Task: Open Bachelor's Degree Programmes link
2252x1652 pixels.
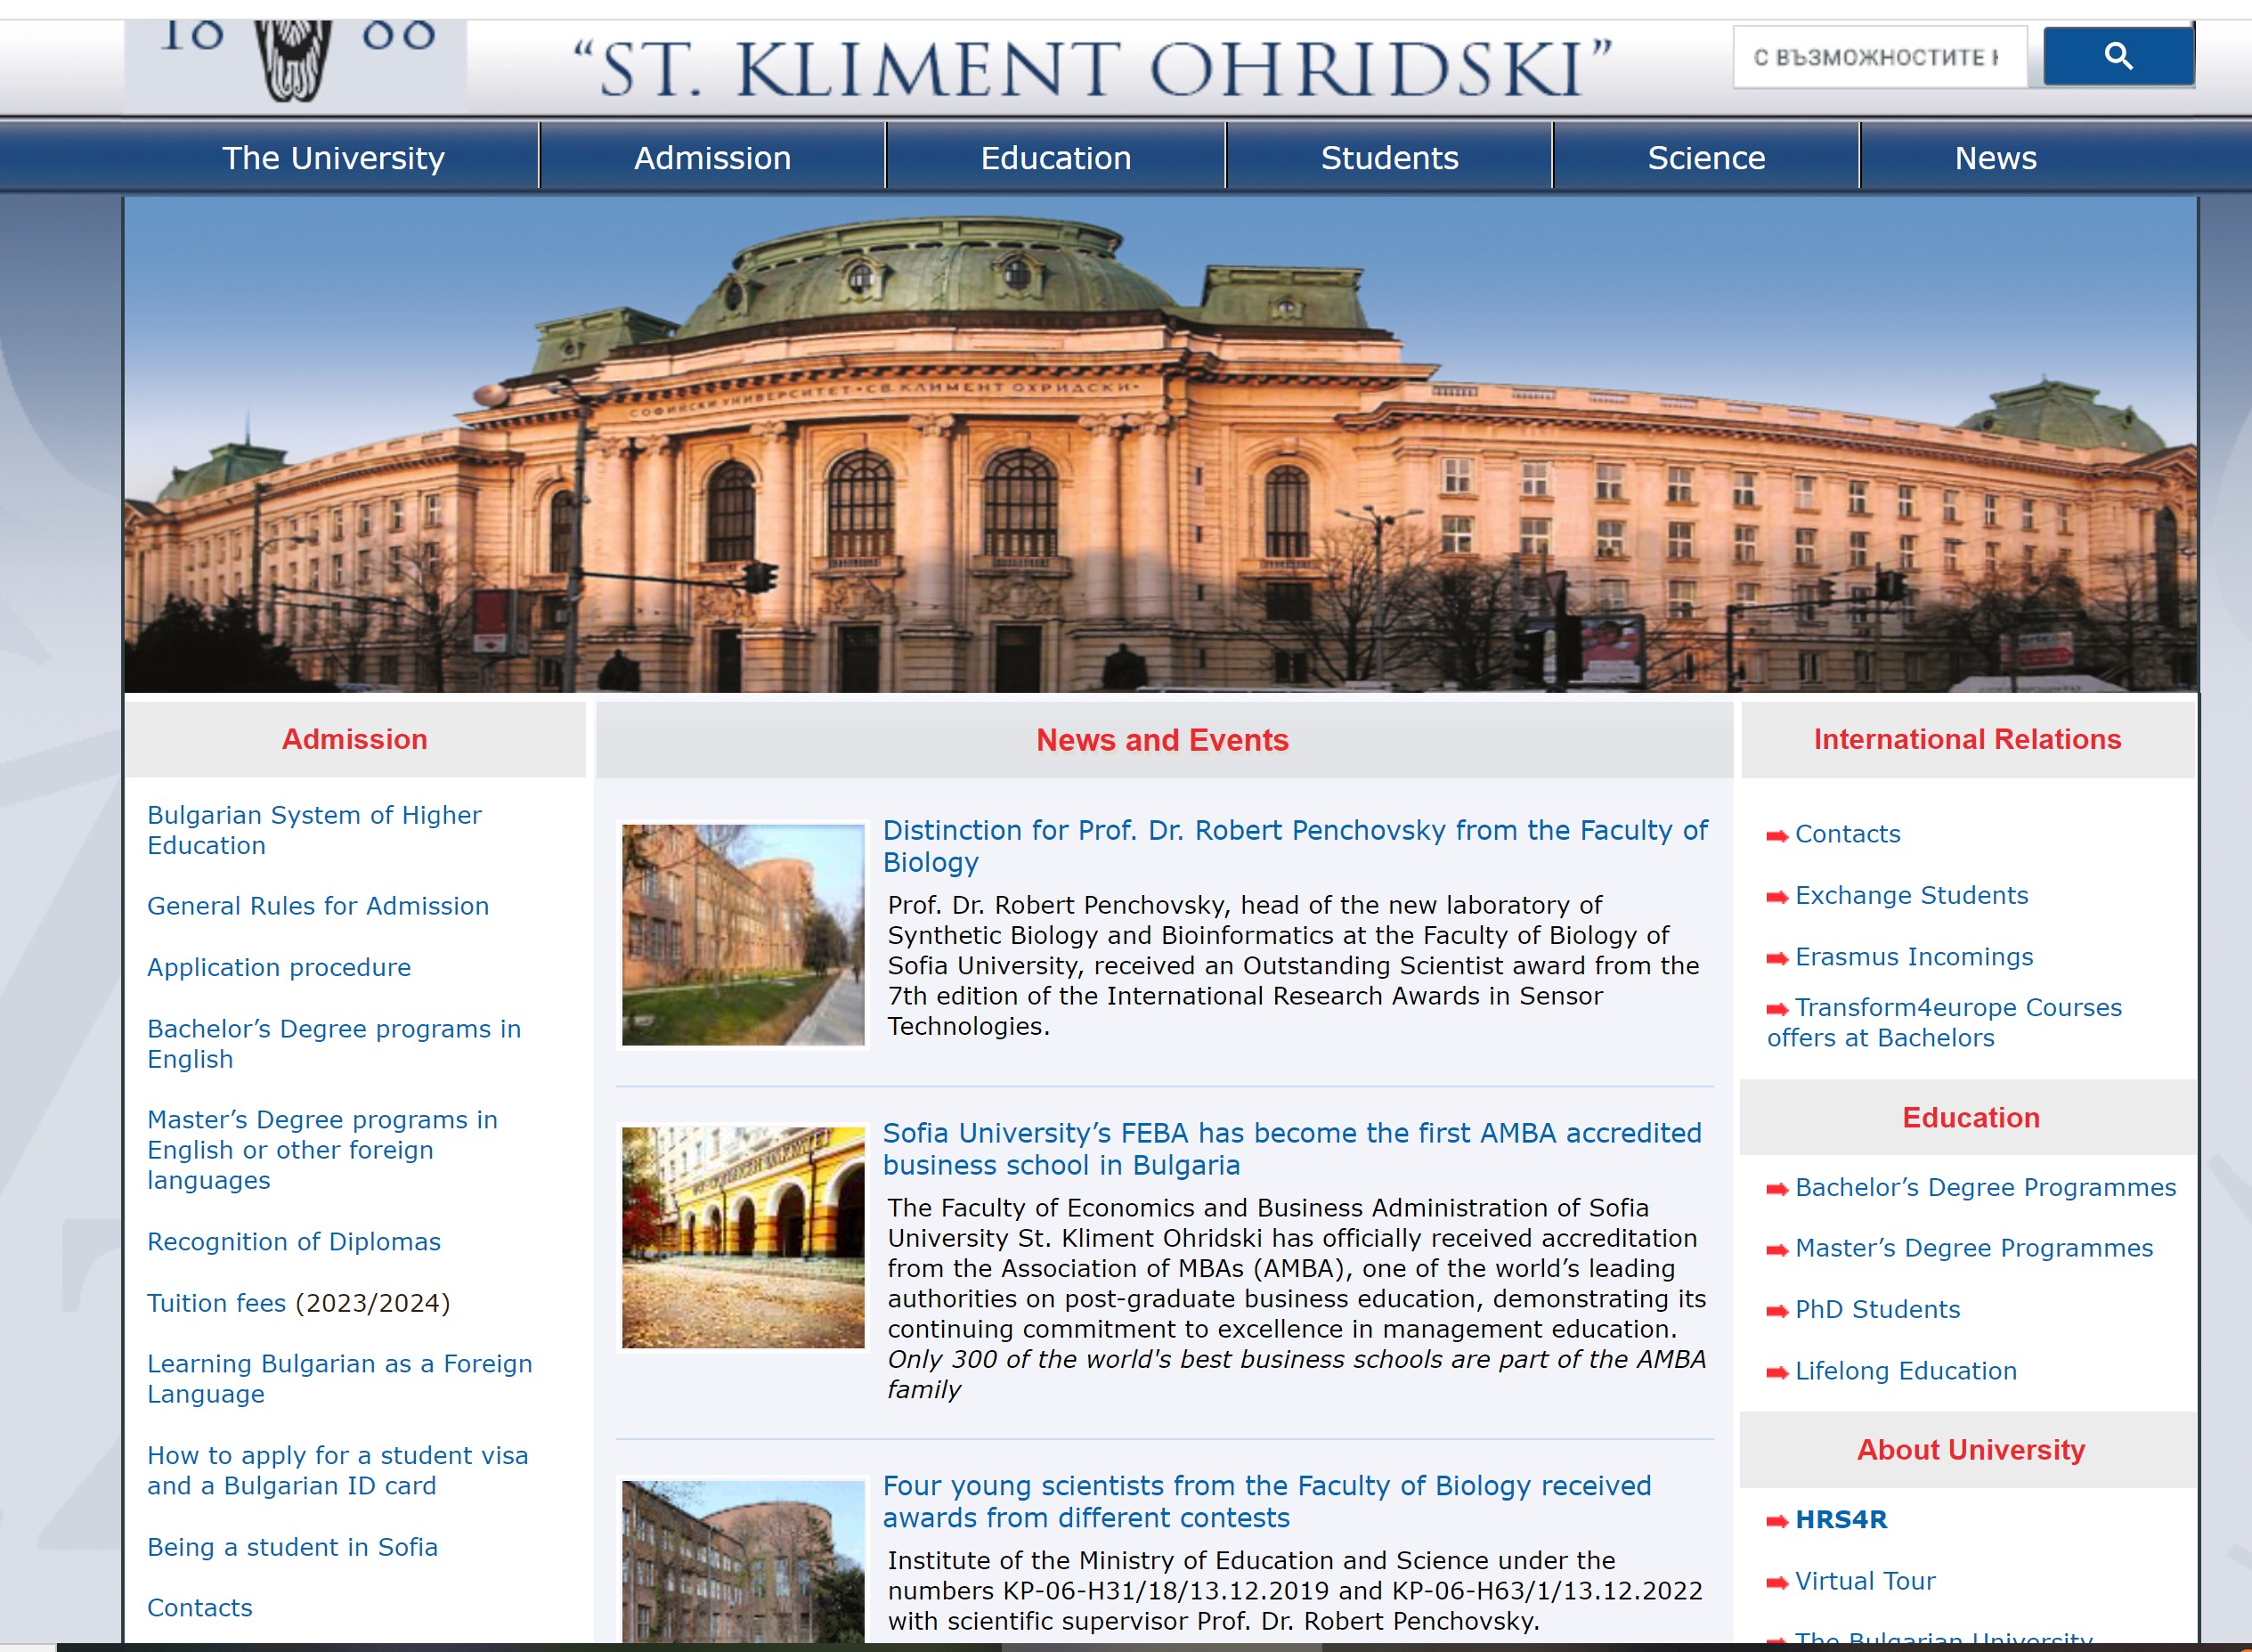Action: [x=1985, y=1187]
